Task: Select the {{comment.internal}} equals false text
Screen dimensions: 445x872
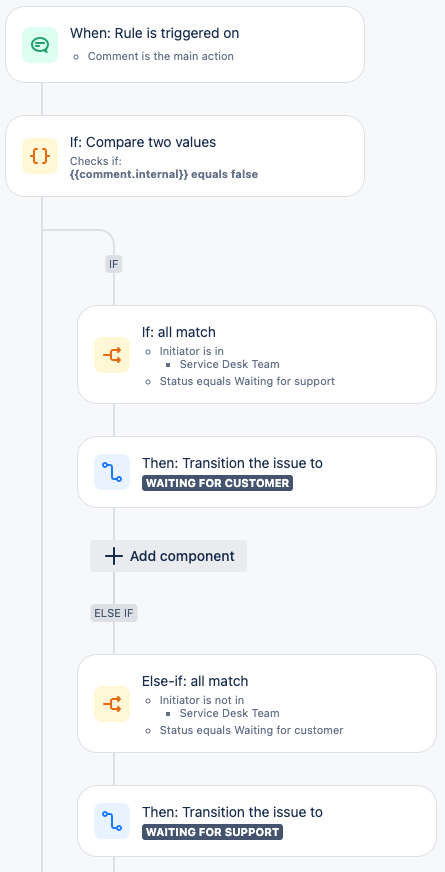Action: click(x=164, y=174)
